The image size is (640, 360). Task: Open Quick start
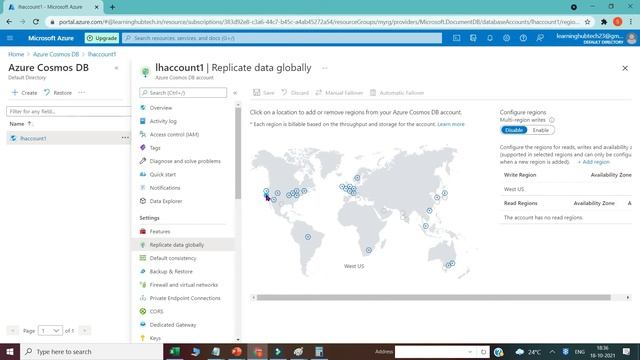click(162, 174)
